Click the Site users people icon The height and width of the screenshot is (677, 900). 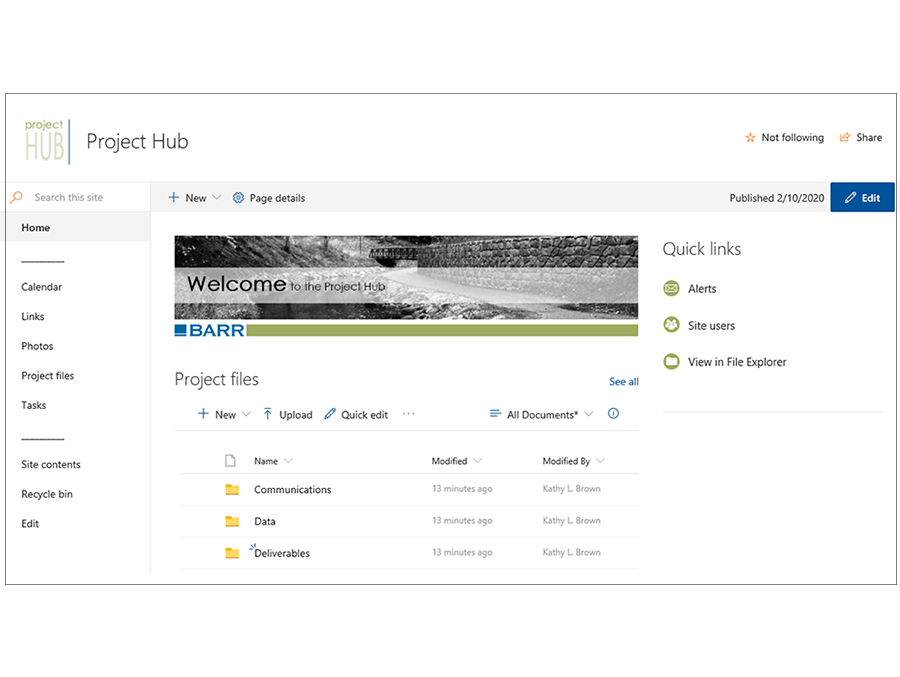click(671, 326)
